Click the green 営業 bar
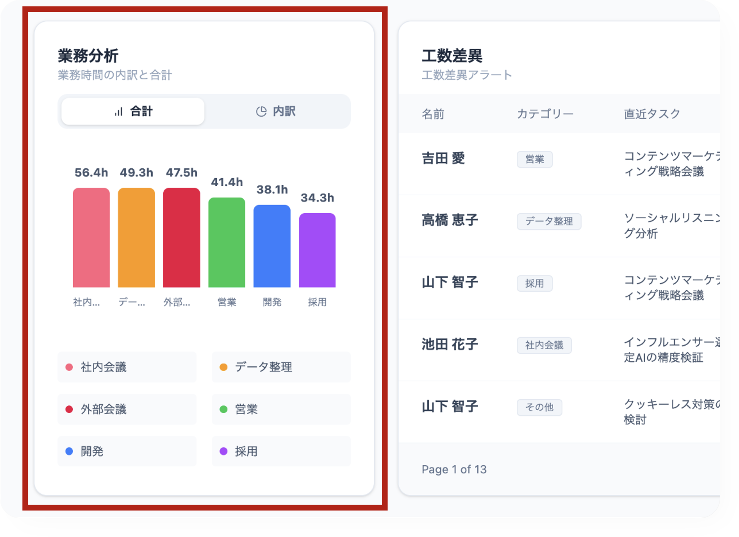 (227, 242)
